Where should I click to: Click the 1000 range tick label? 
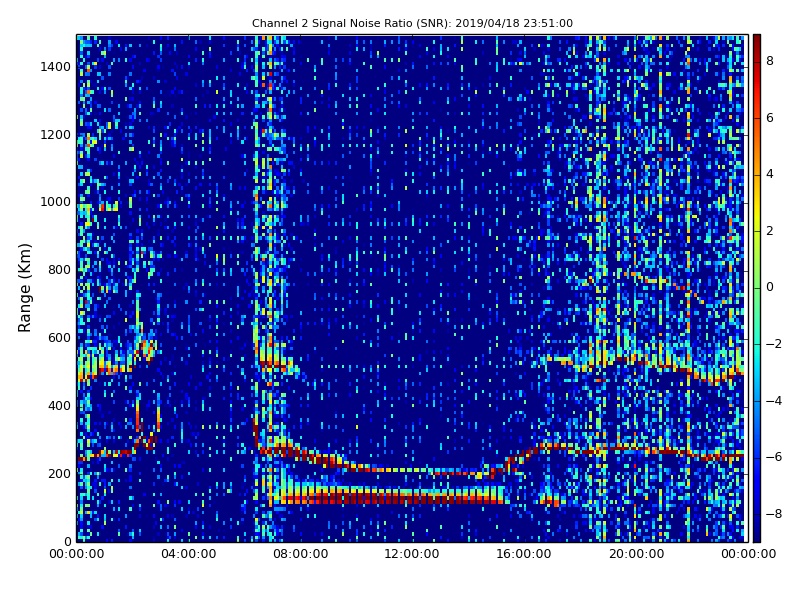pyautogui.click(x=56, y=202)
